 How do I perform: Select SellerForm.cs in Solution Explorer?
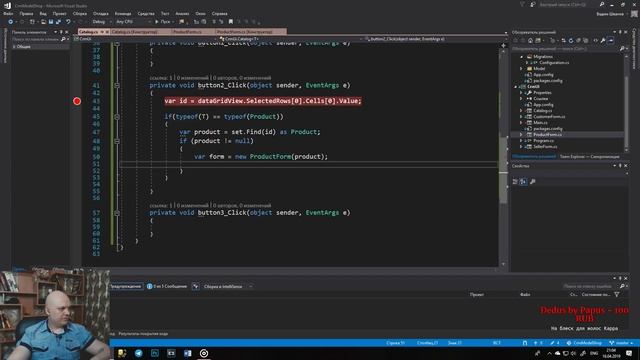click(545, 147)
